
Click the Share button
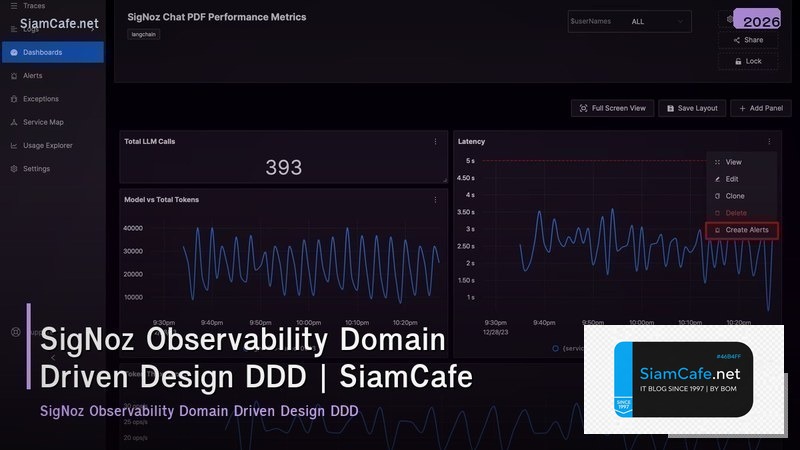coord(748,40)
